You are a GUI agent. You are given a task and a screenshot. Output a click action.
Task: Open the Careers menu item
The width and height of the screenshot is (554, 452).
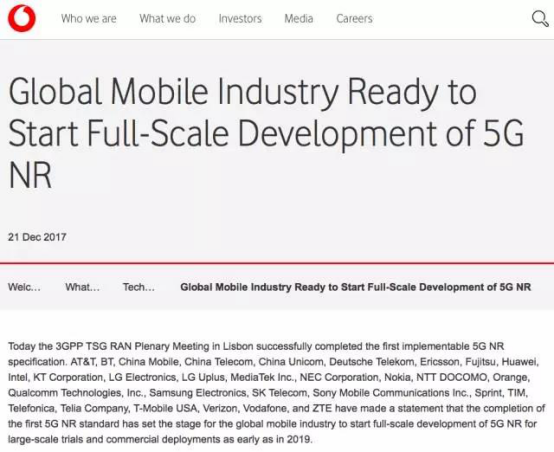tap(354, 18)
